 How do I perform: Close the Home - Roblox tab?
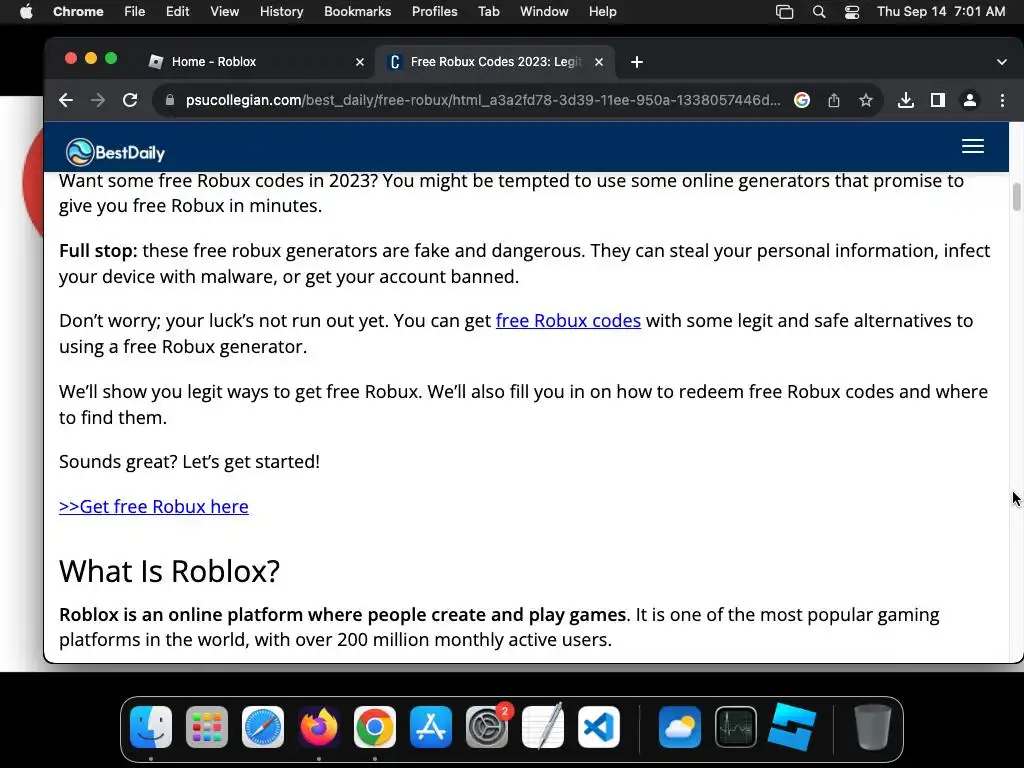coord(360,62)
